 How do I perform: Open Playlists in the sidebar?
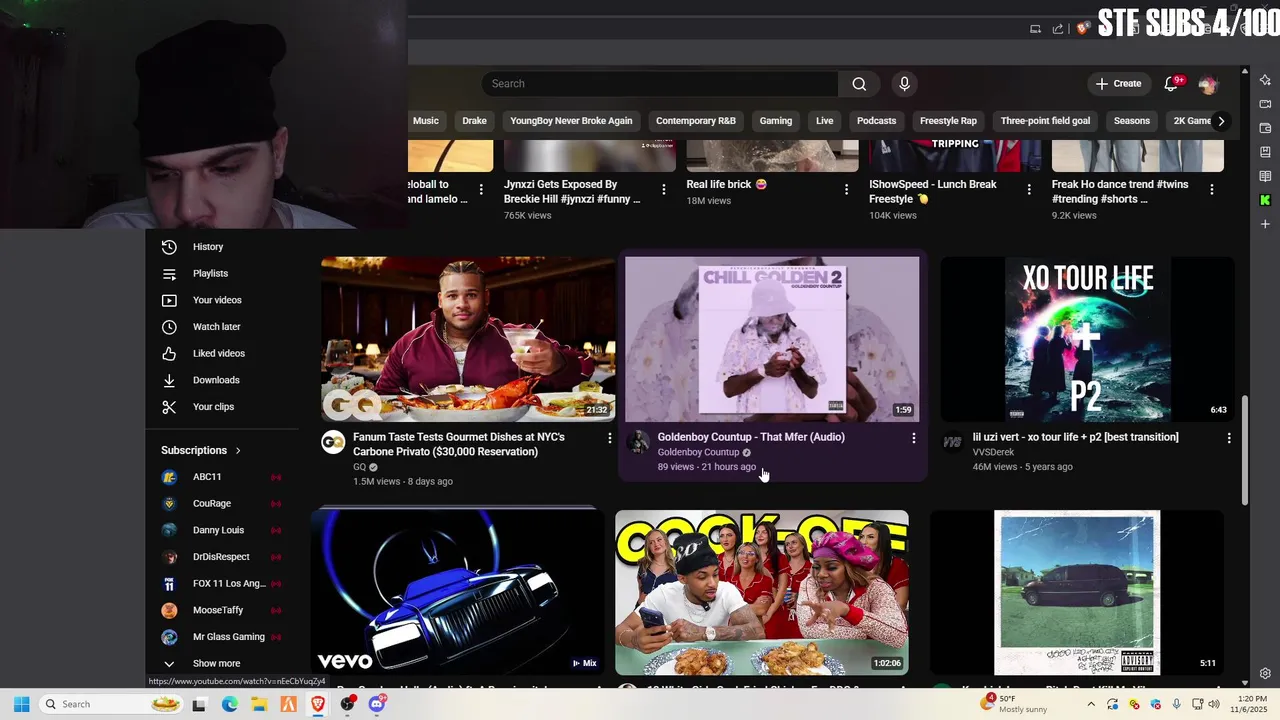pyautogui.click(x=220, y=273)
